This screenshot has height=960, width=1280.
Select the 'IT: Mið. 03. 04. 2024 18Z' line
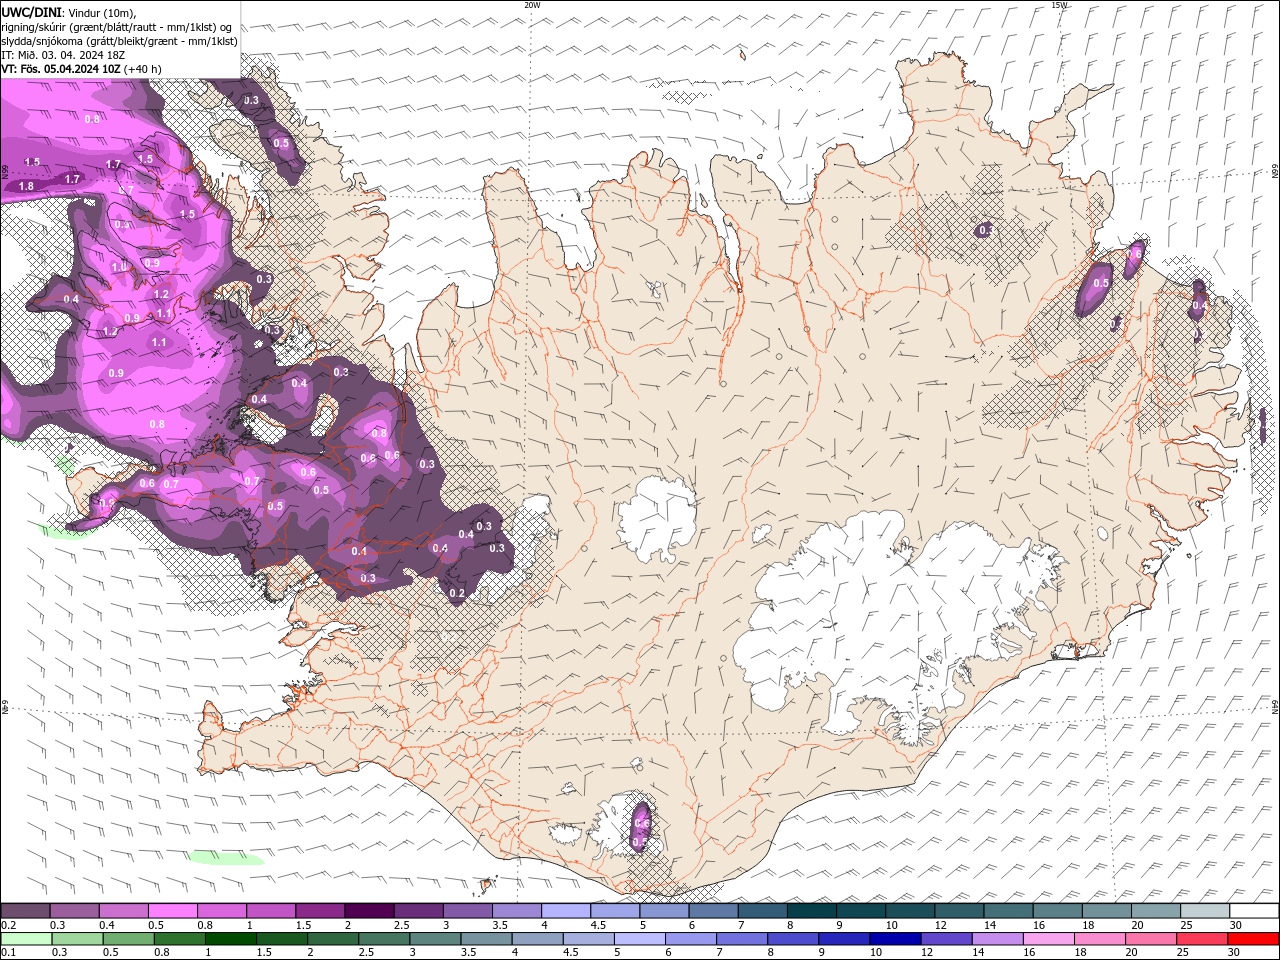pyautogui.click(x=64, y=55)
